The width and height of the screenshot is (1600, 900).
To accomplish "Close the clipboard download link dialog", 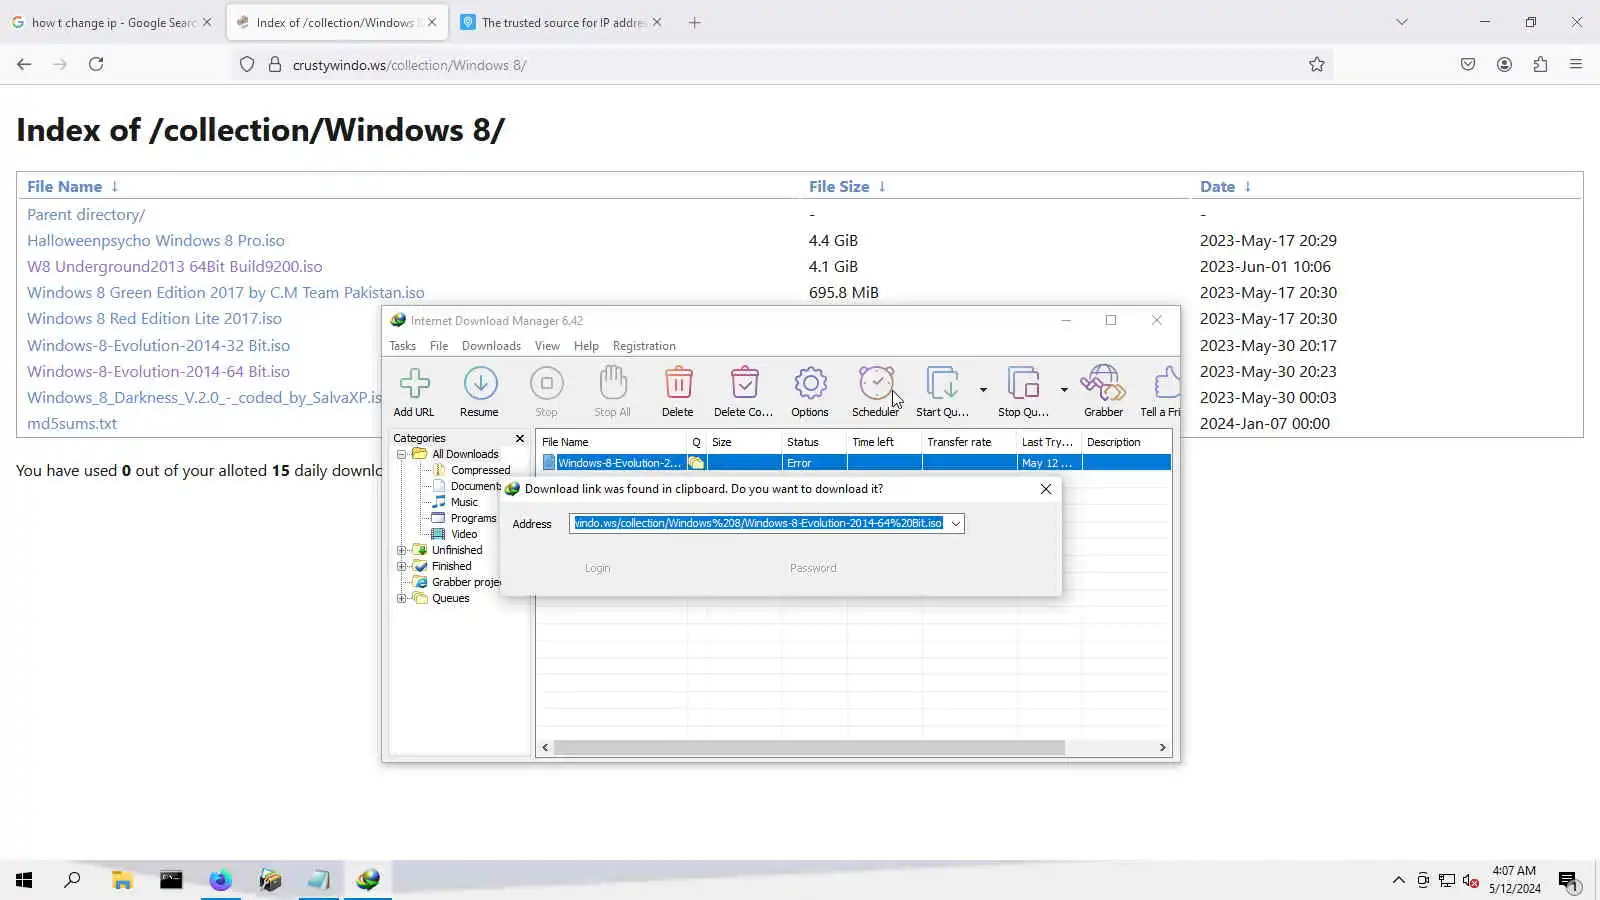I will (1046, 489).
